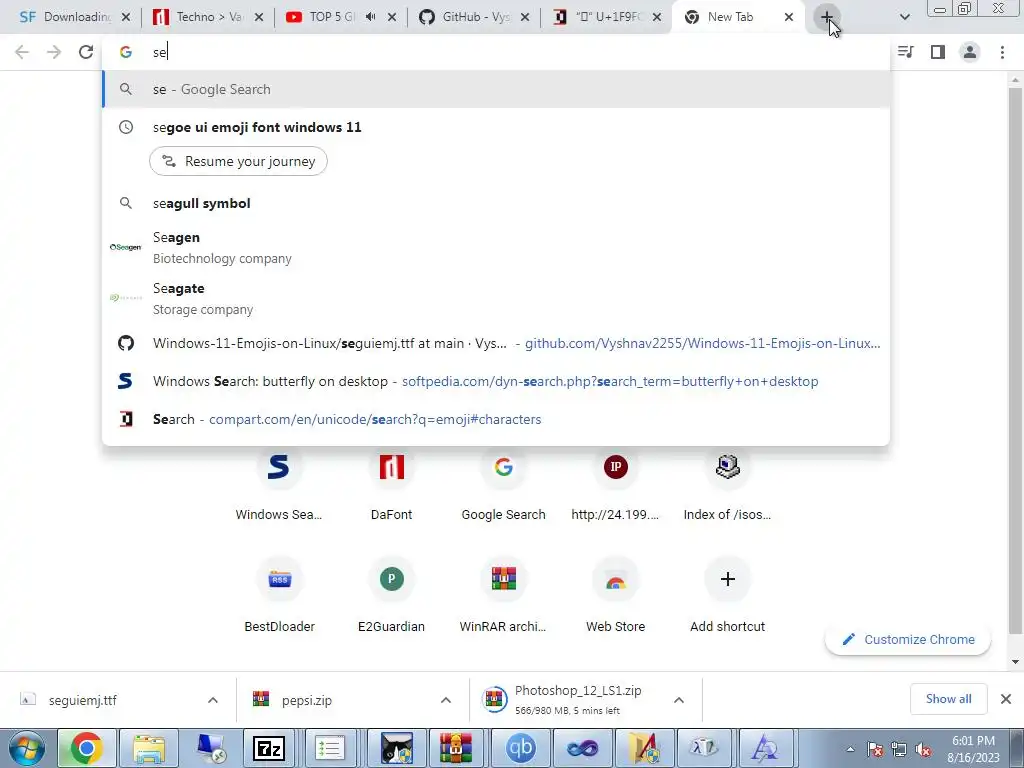Close the GitHub tab
The height and width of the screenshot is (768, 1024).
(x=524, y=17)
